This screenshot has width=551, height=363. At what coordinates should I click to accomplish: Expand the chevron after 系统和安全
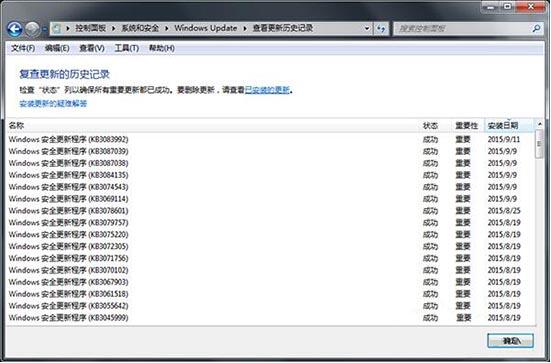click(x=167, y=28)
